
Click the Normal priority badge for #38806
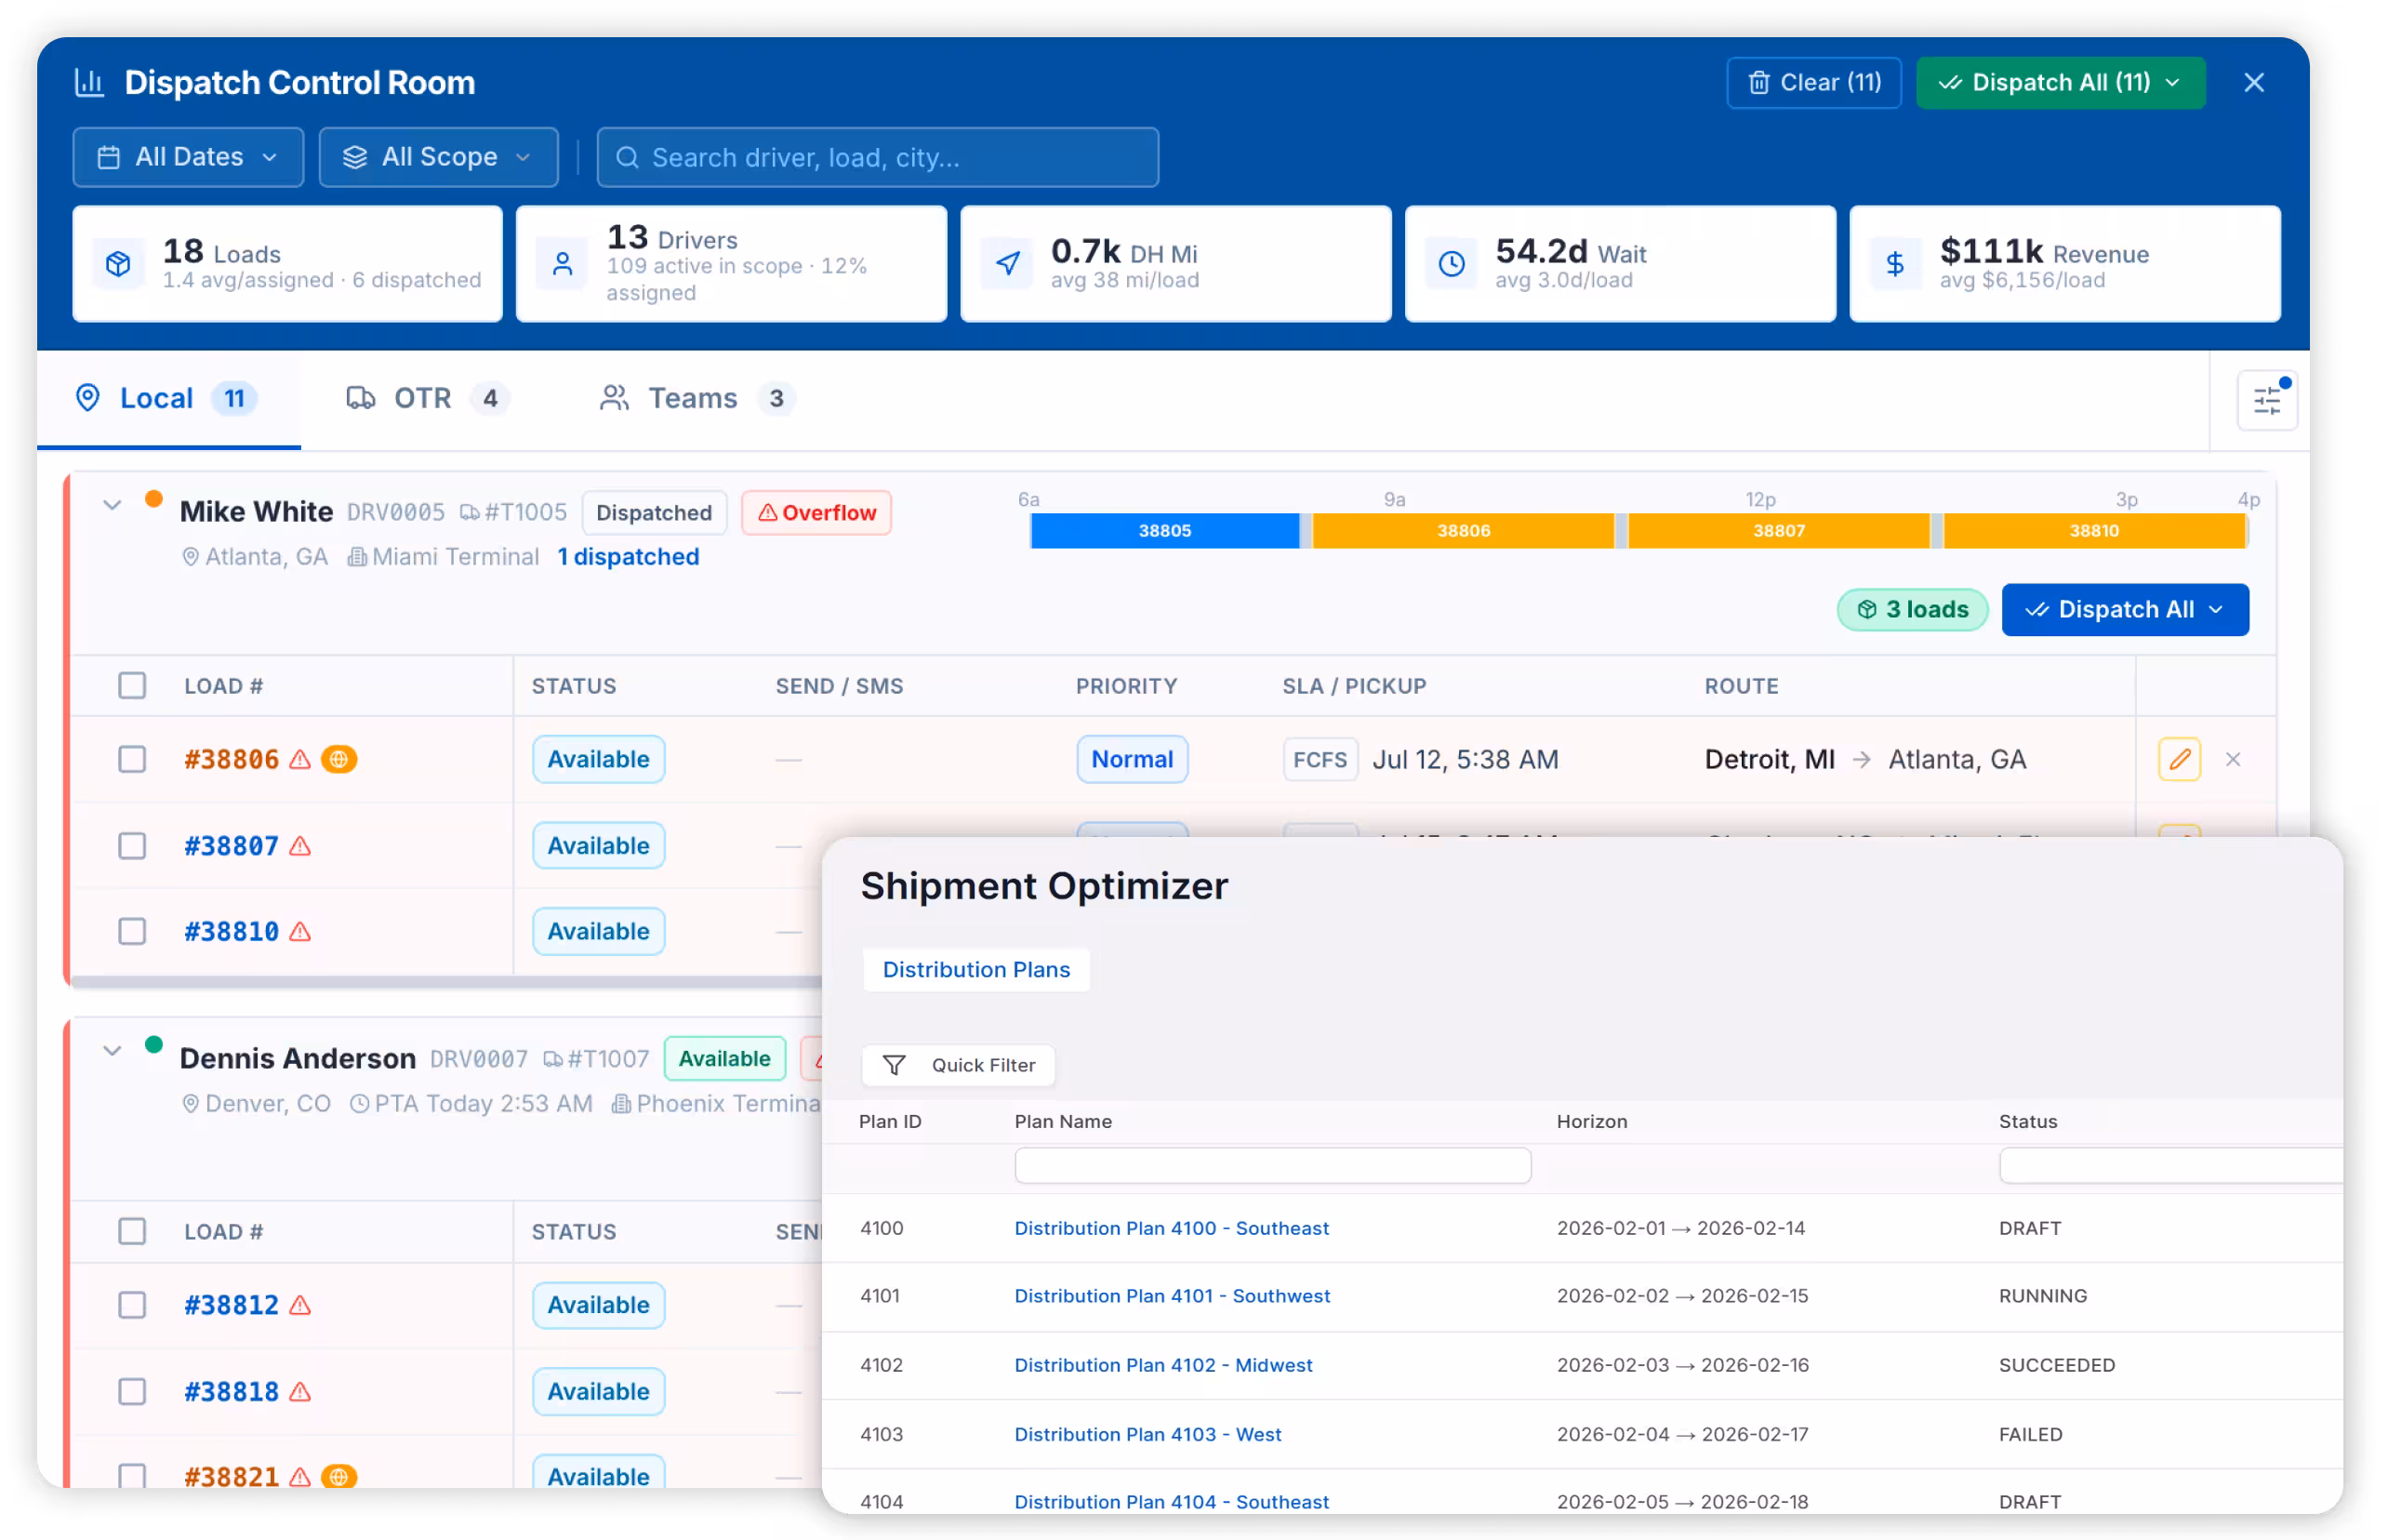[1132, 760]
